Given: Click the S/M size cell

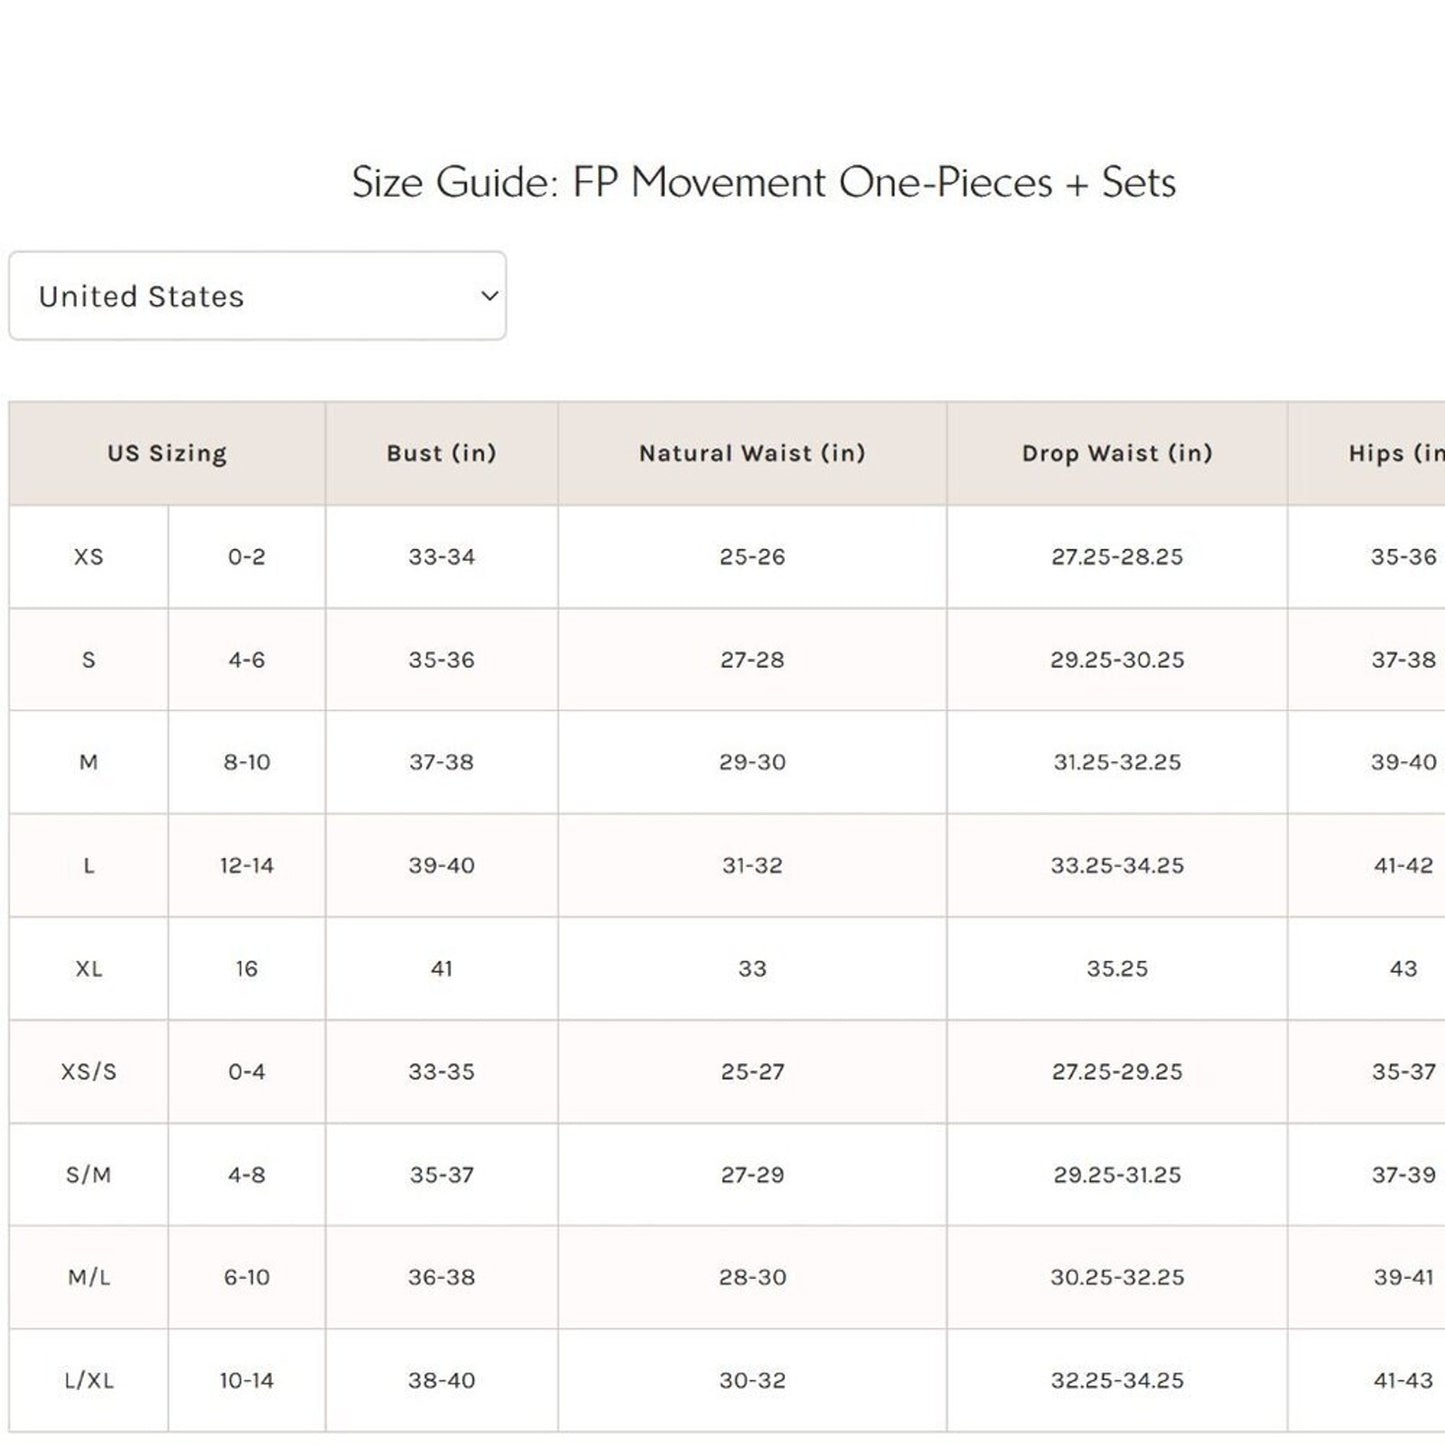Looking at the screenshot, I should tap(89, 1175).
